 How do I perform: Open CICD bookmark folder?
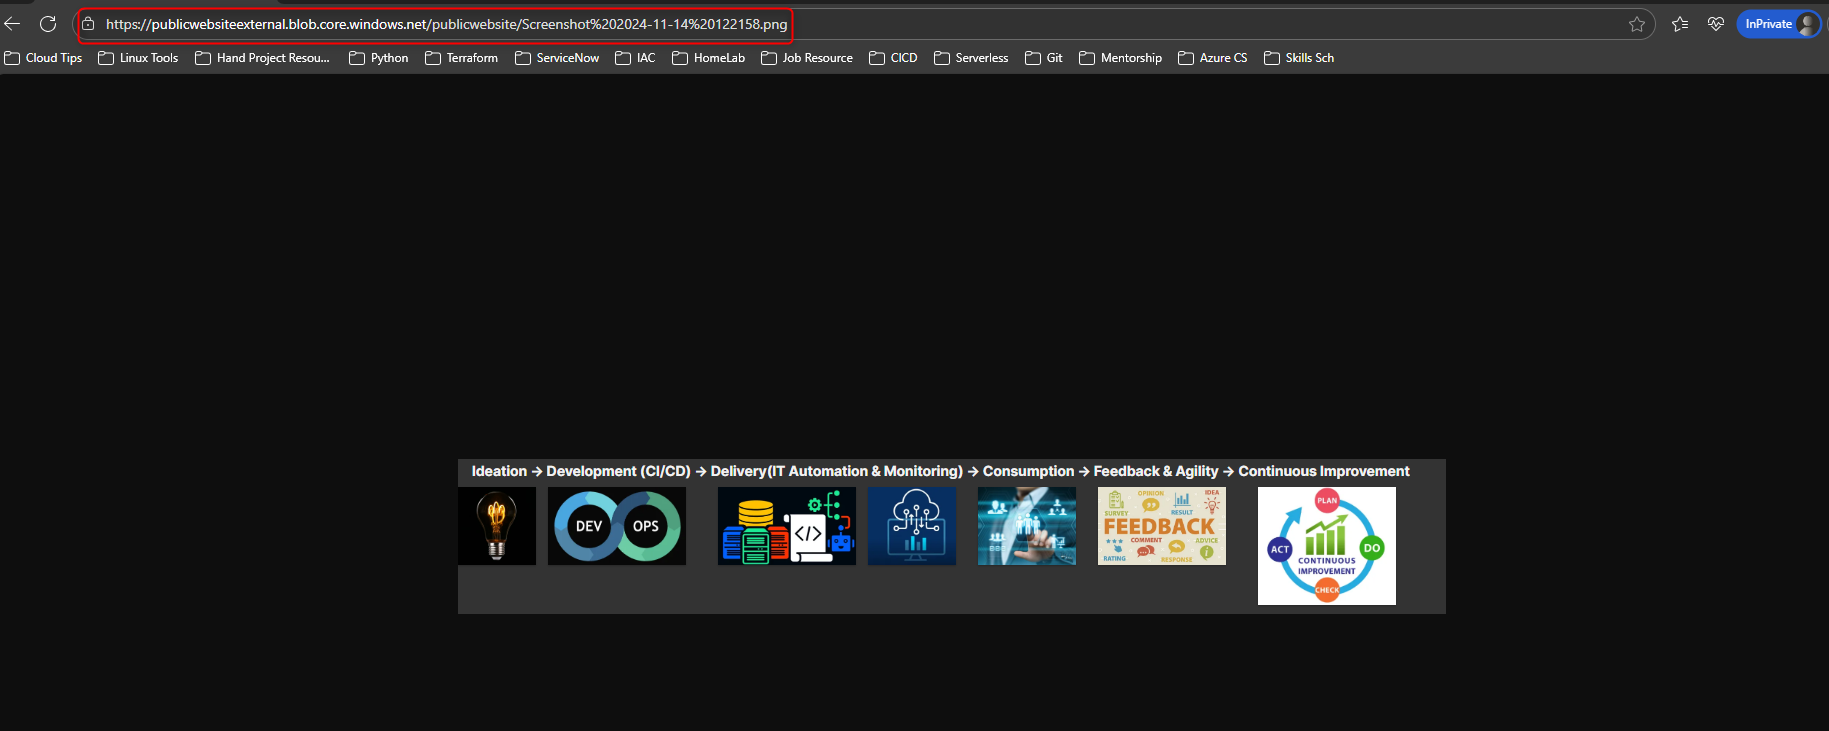tap(893, 58)
